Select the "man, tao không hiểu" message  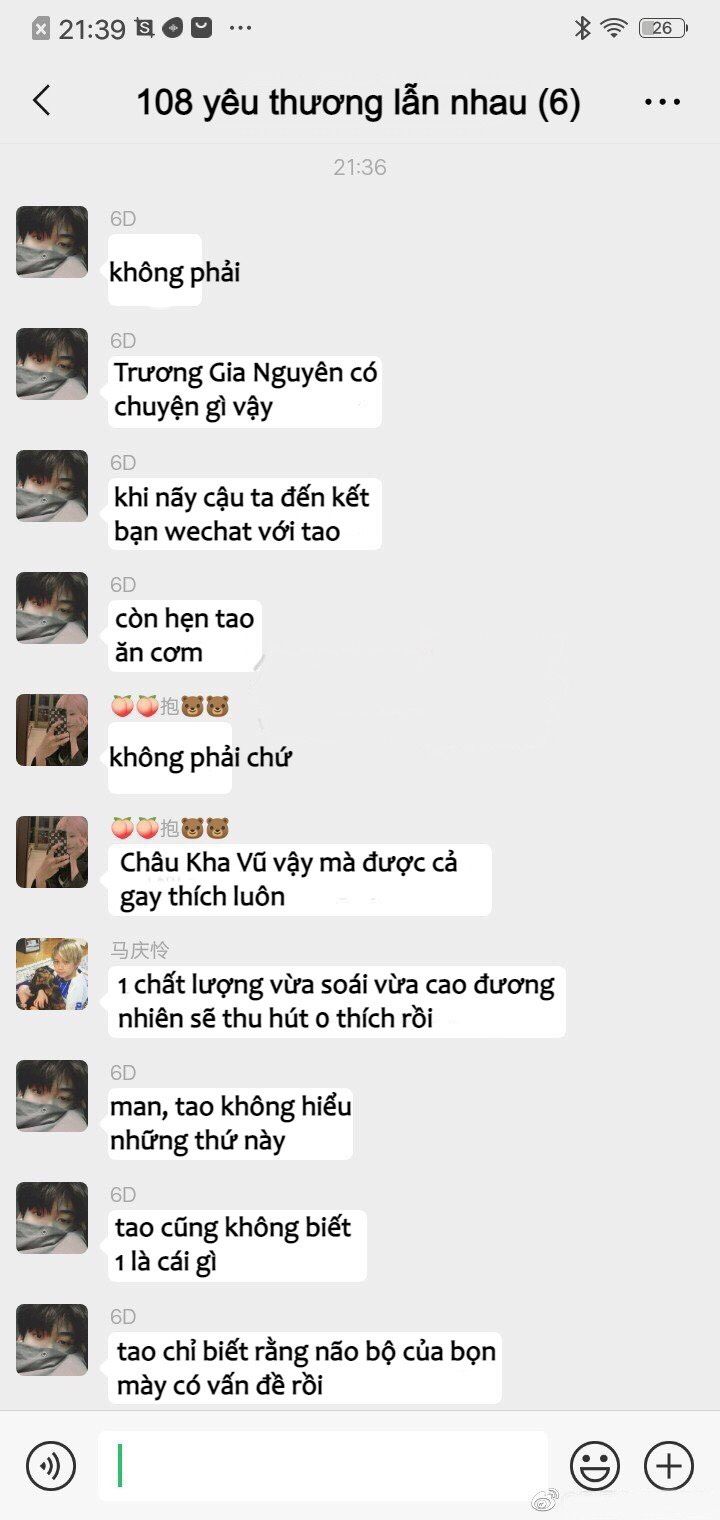coord(230,1123)
